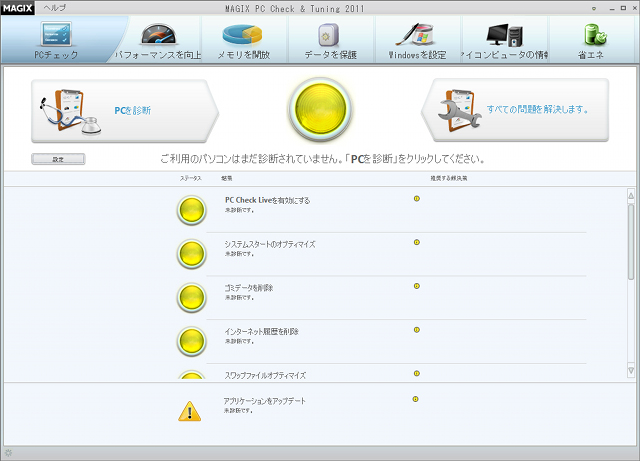
Task: Select the データを保護 tab
Action: click(330, 40)
